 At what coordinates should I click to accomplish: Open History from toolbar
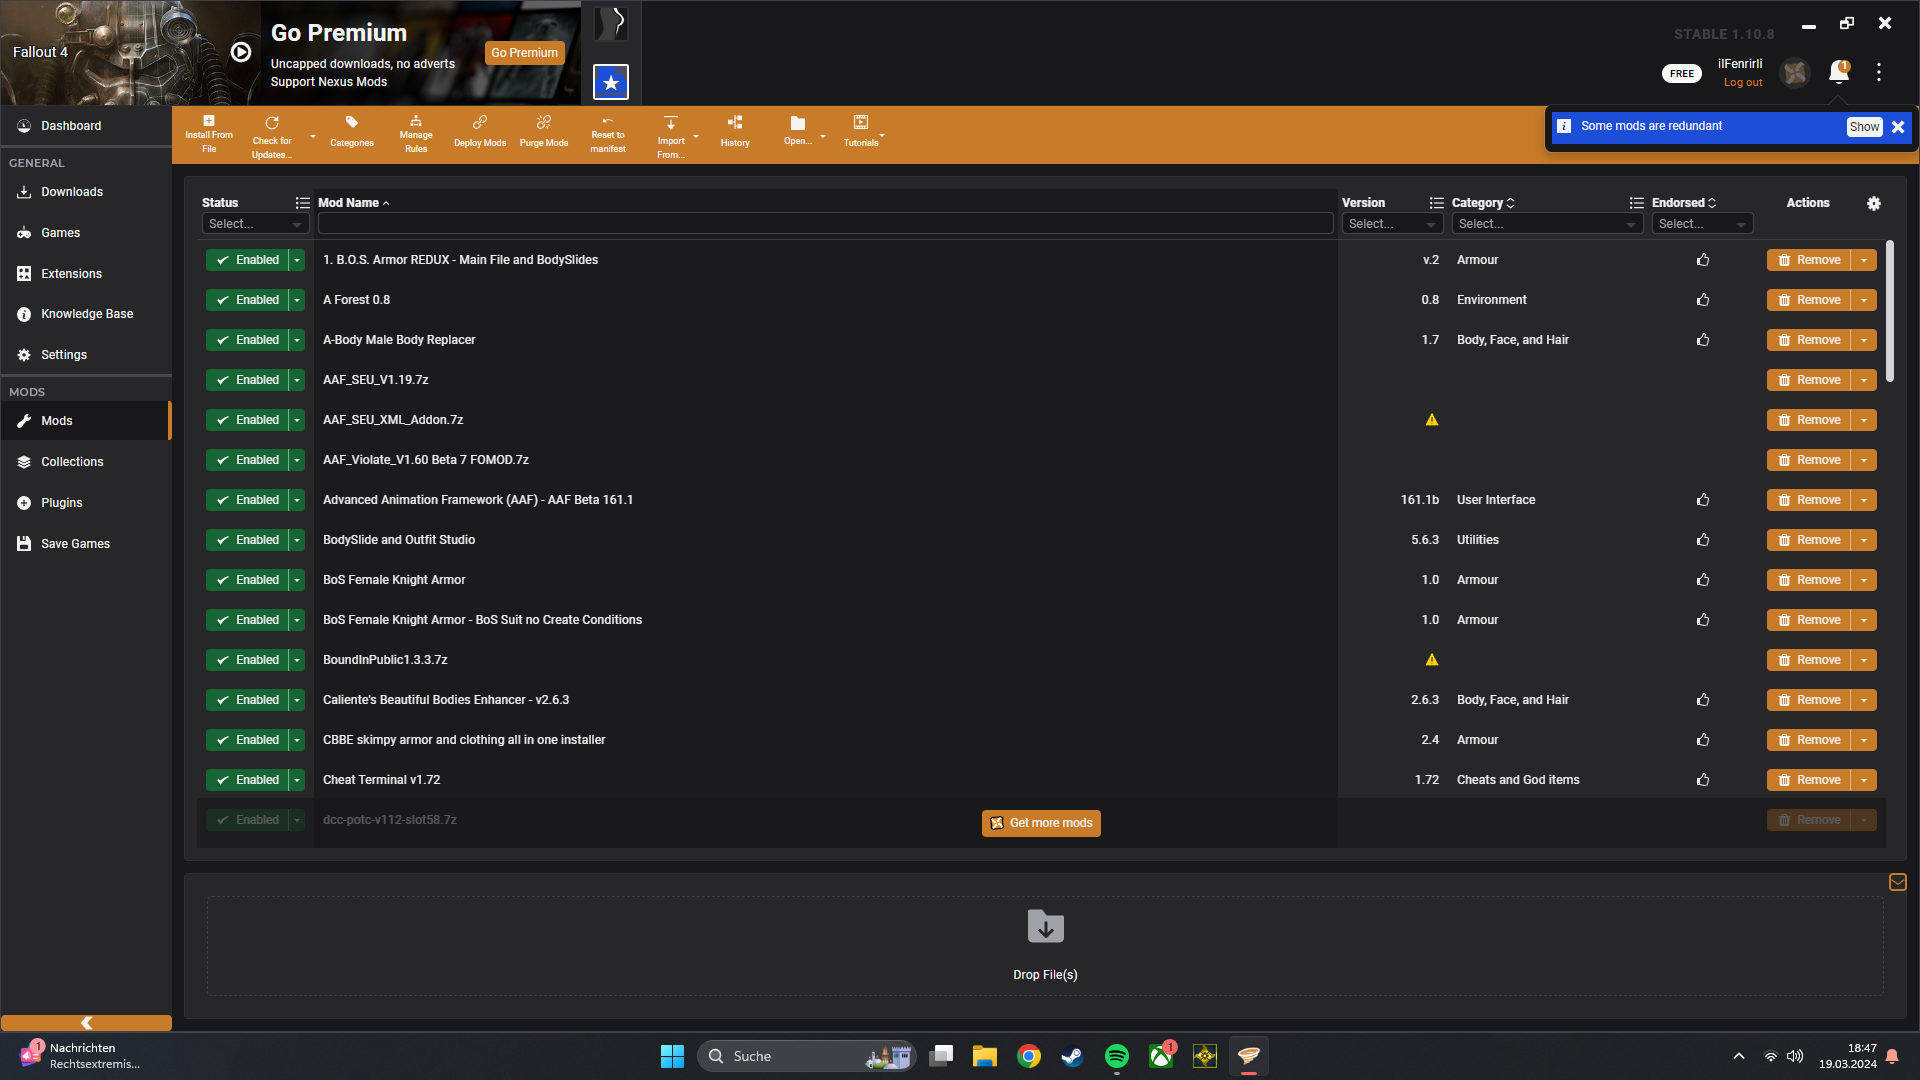click(735, 132)
